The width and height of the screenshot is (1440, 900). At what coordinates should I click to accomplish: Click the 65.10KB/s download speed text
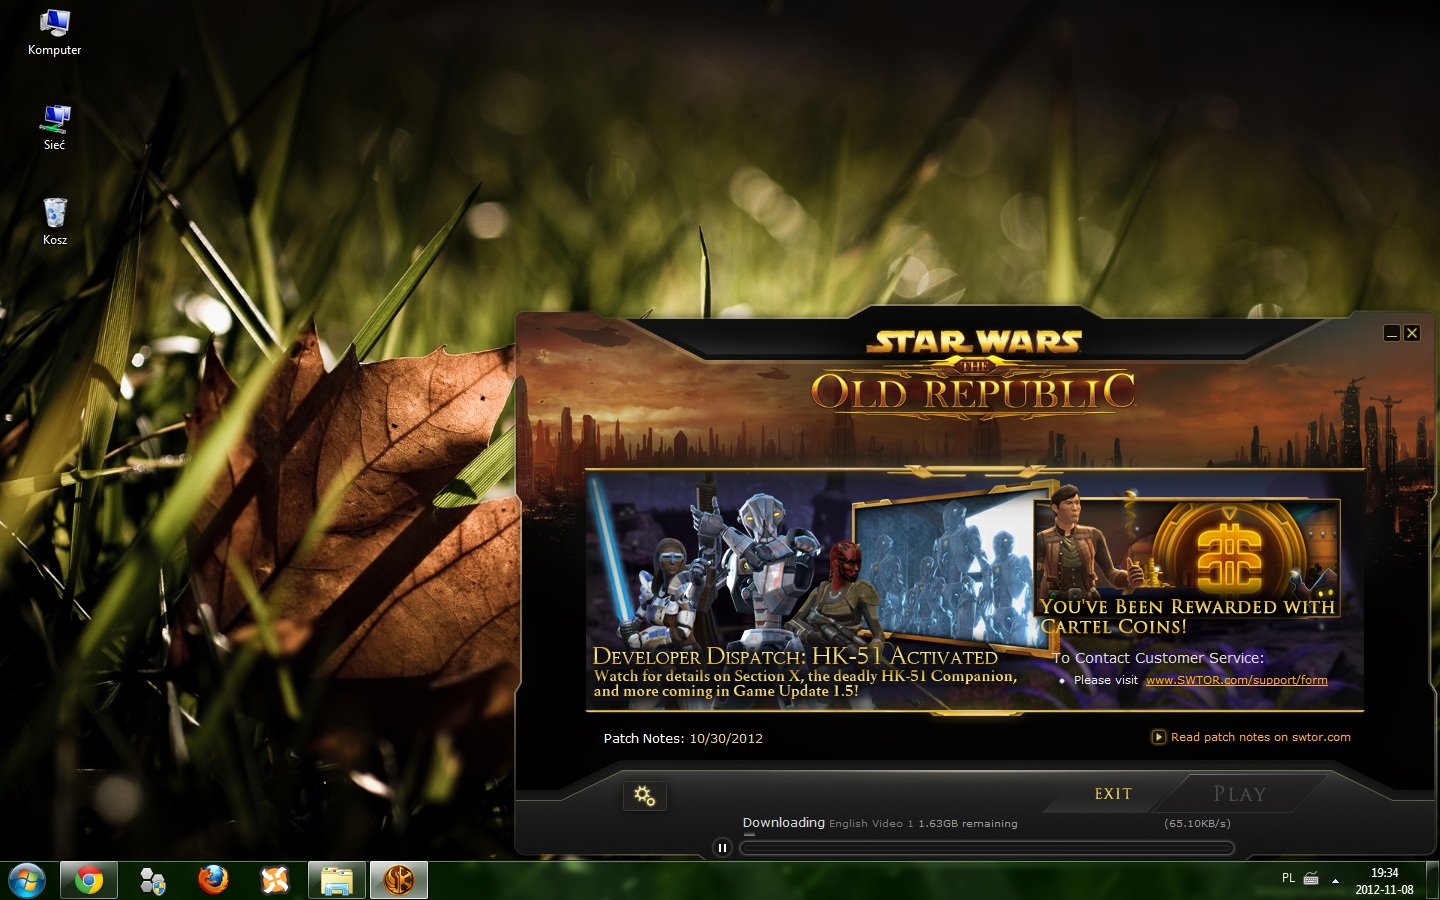(x=1197, y=824)
